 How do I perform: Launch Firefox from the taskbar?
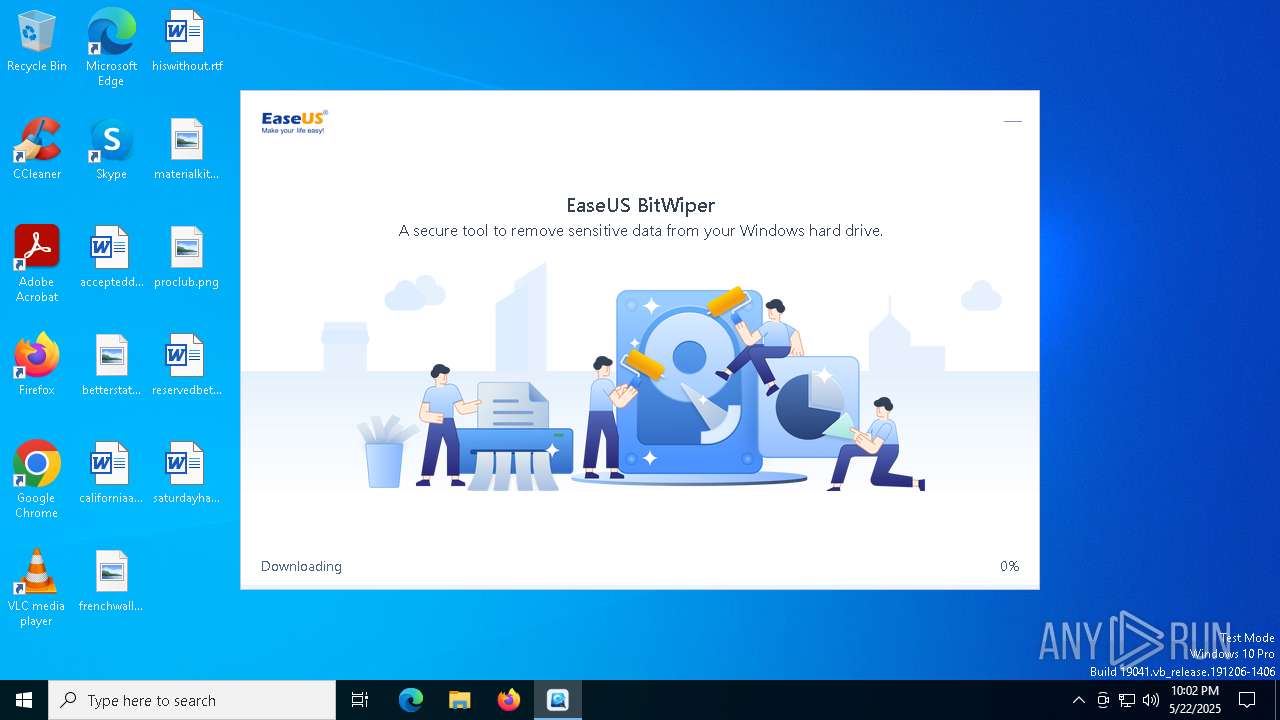pyautogui.click(x=509, y=700)
